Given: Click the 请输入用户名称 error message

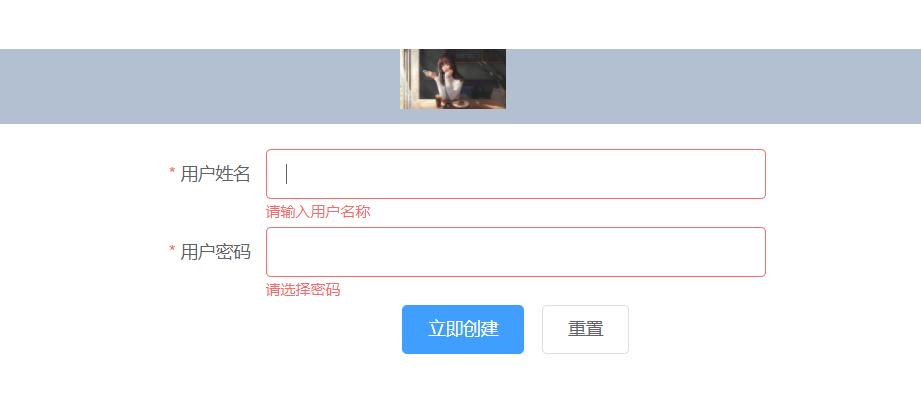Looking at the screenshot, I should [x=318, y=212].
